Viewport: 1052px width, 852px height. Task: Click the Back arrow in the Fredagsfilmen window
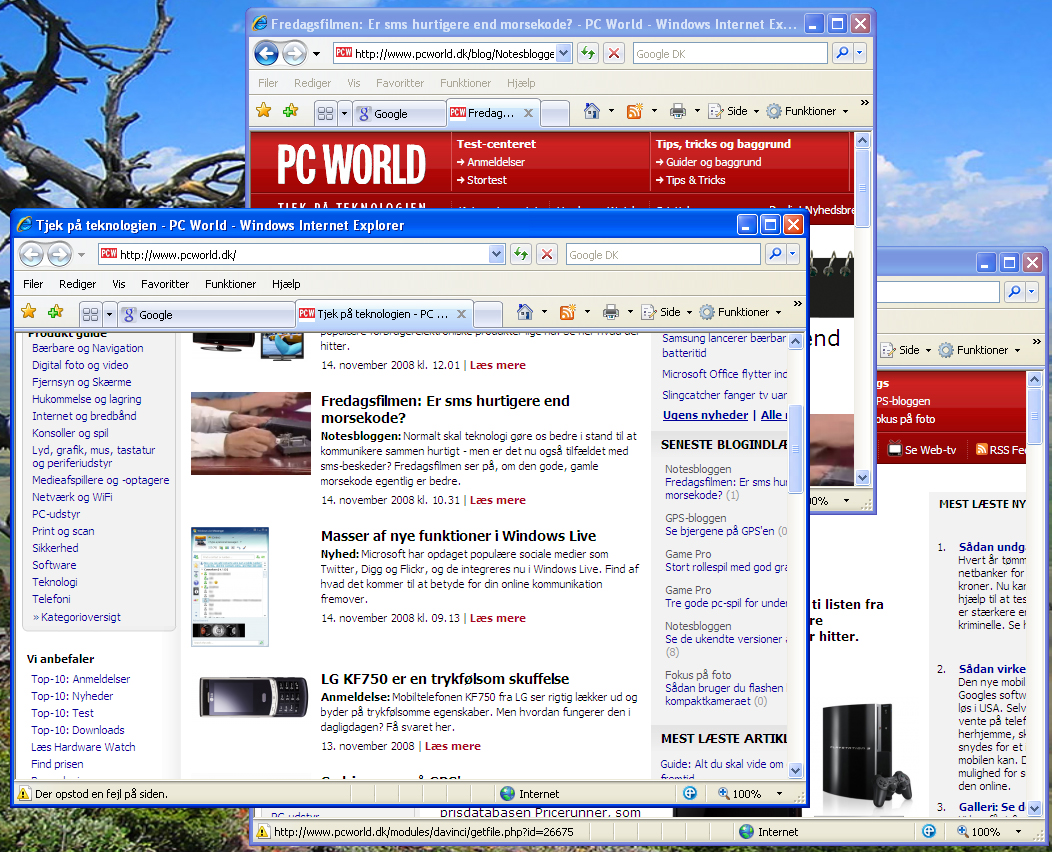266,53
